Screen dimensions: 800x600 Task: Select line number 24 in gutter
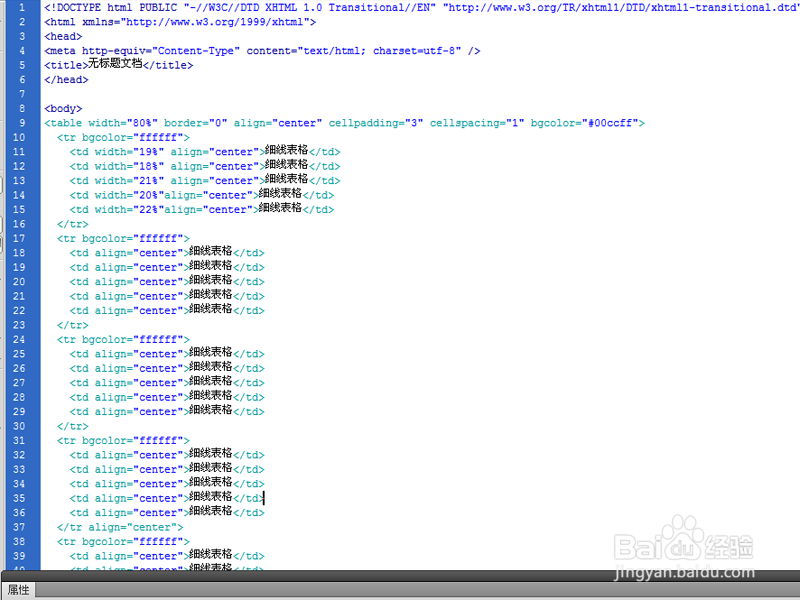[19, 339]
